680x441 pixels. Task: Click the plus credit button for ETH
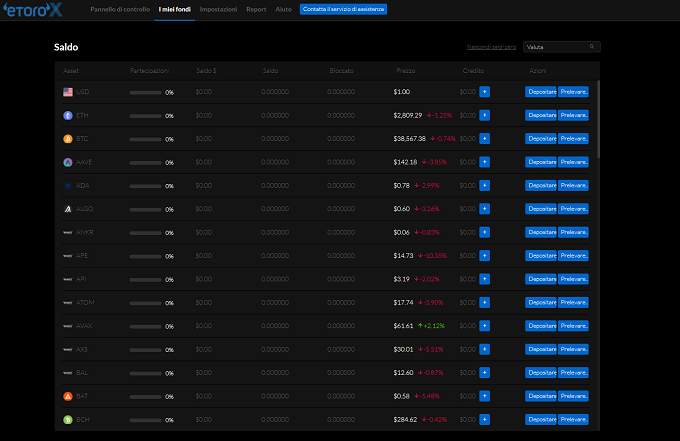[x=485, y=115]
